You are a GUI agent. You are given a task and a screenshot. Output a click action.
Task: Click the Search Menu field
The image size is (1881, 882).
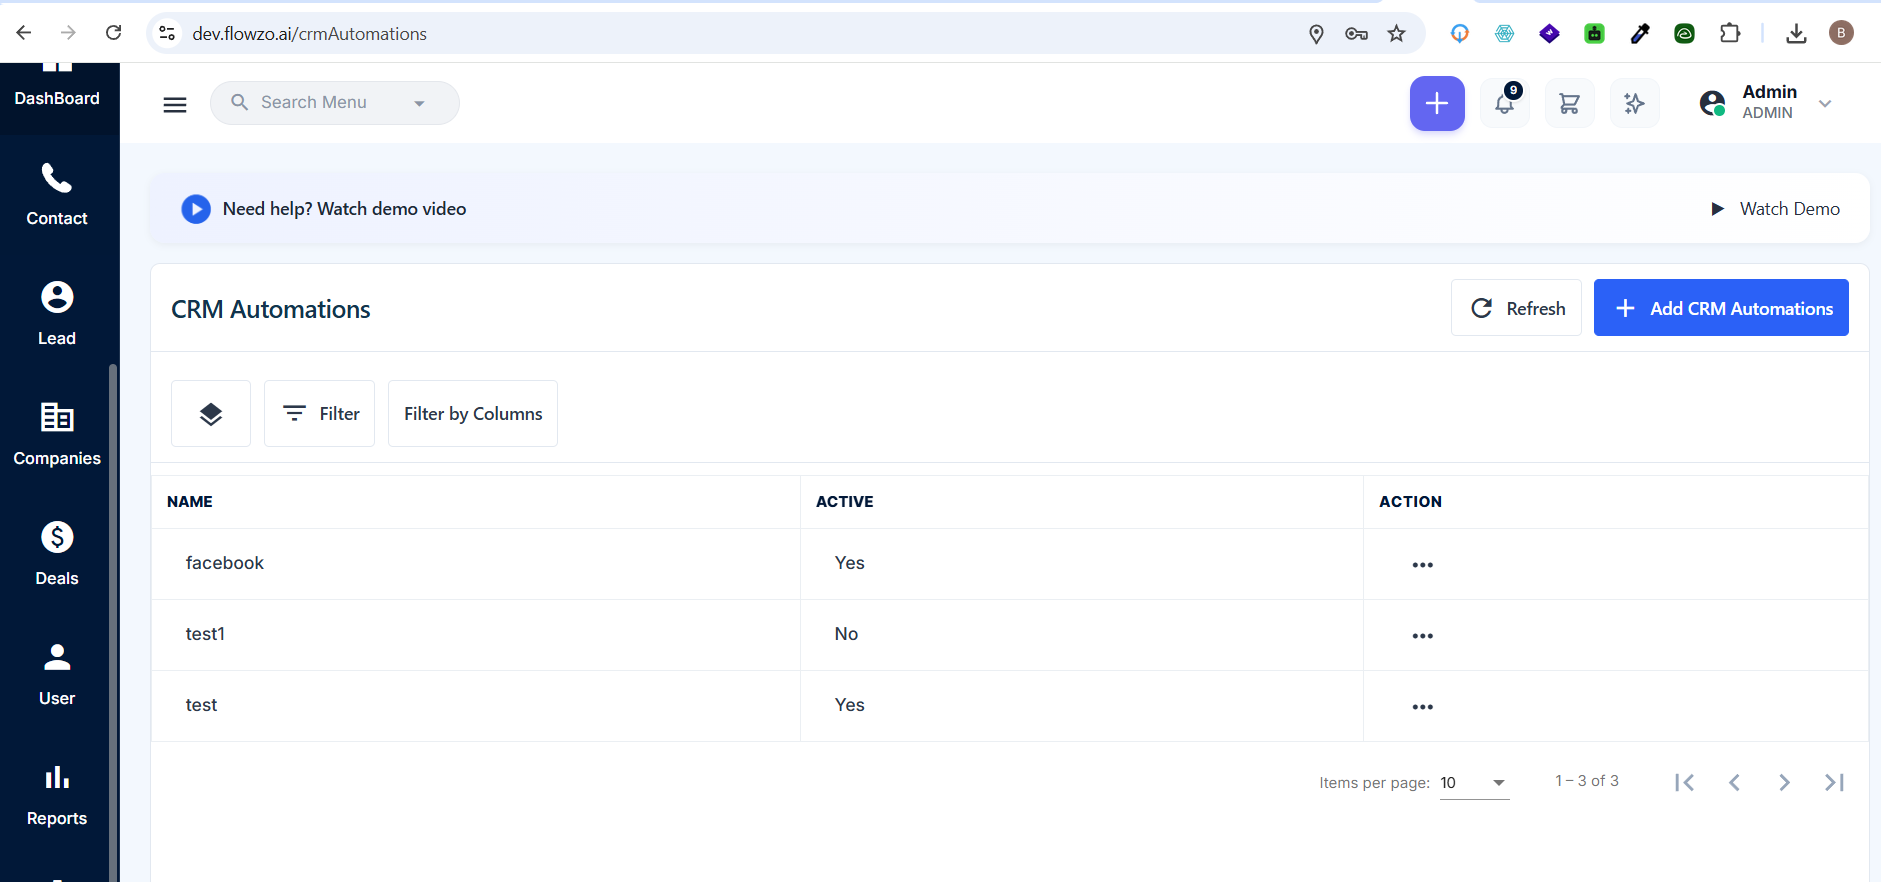334,103
